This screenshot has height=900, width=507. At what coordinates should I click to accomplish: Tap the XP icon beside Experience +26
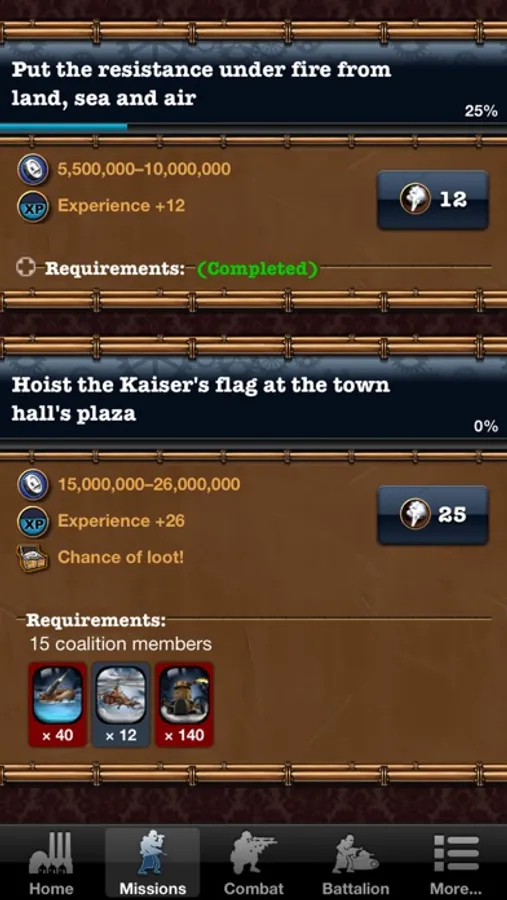[x=32, y=522]
